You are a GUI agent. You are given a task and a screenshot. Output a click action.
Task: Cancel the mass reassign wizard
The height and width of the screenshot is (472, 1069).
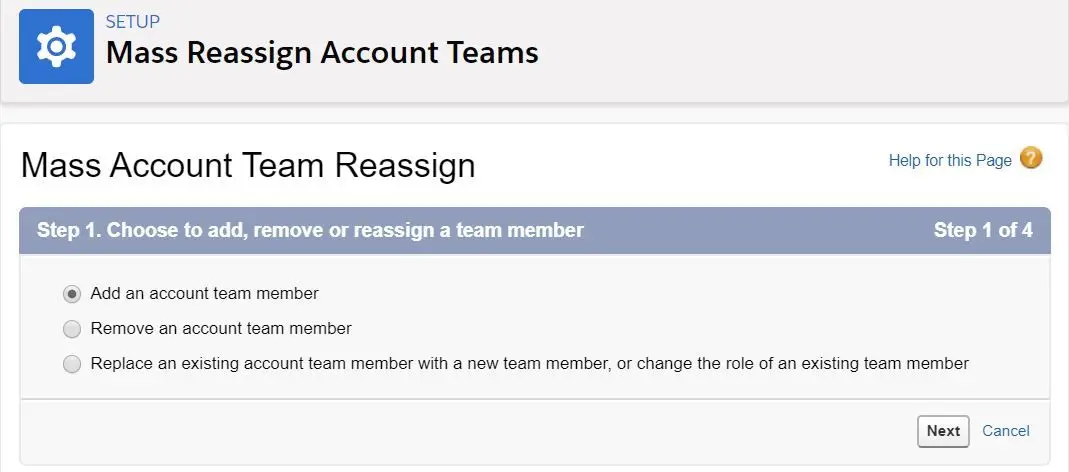(1006, 431)
